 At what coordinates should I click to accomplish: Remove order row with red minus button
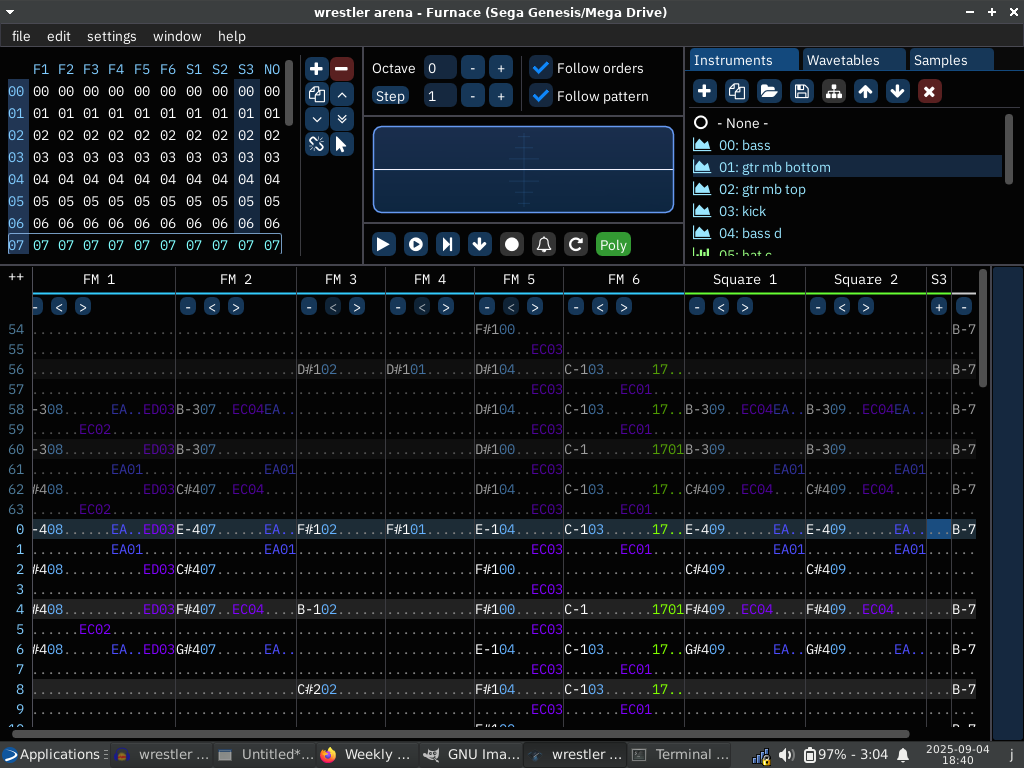click(342, 69)
